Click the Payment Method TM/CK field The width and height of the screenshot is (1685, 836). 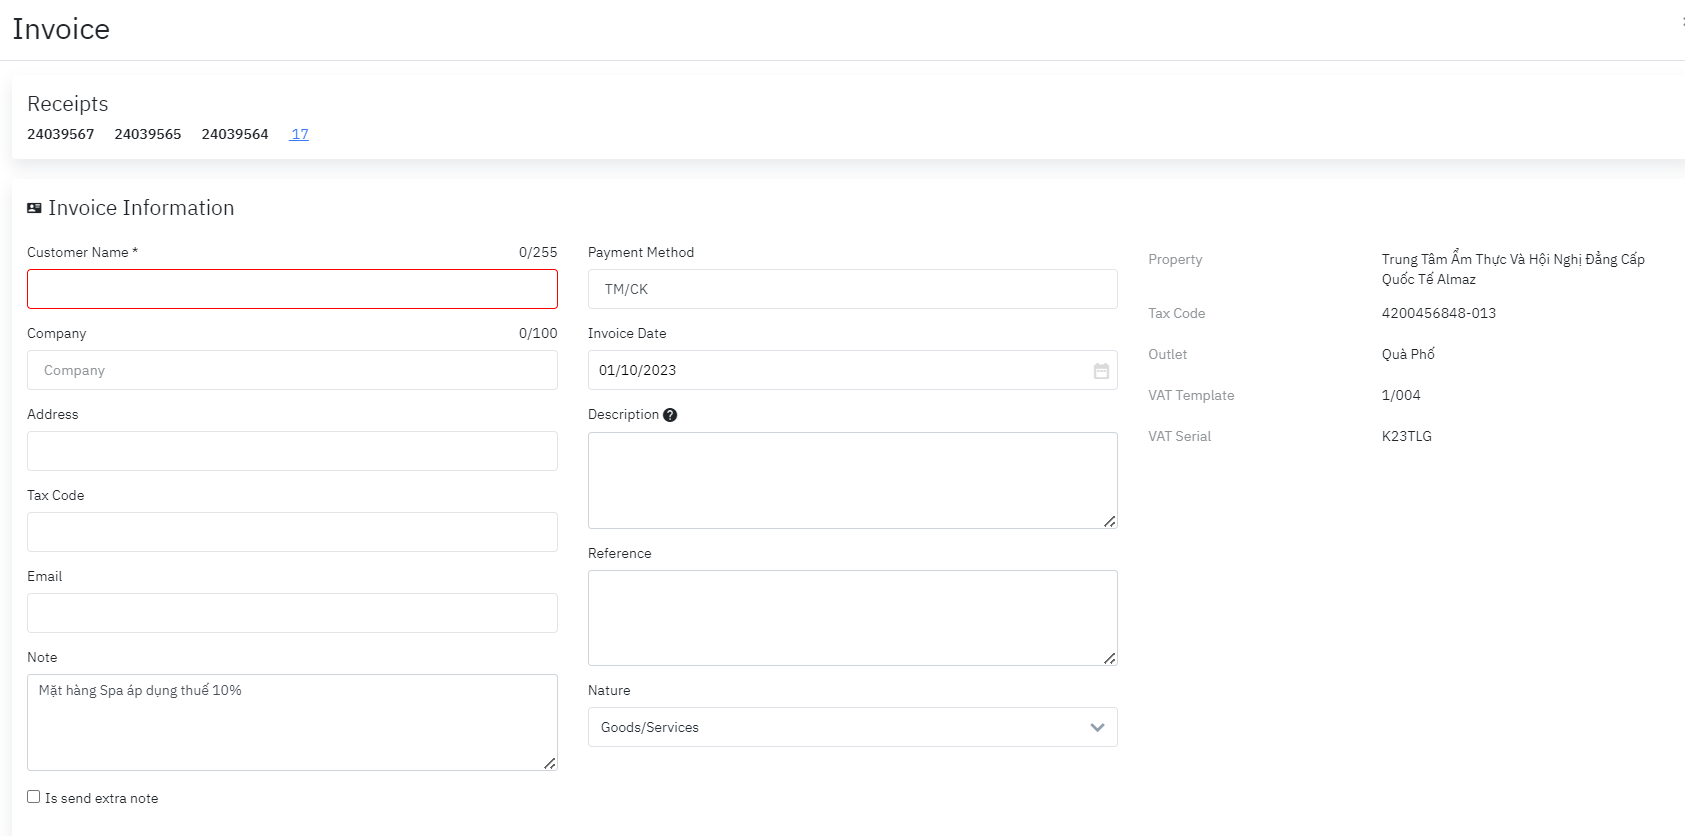click(852, 289)
